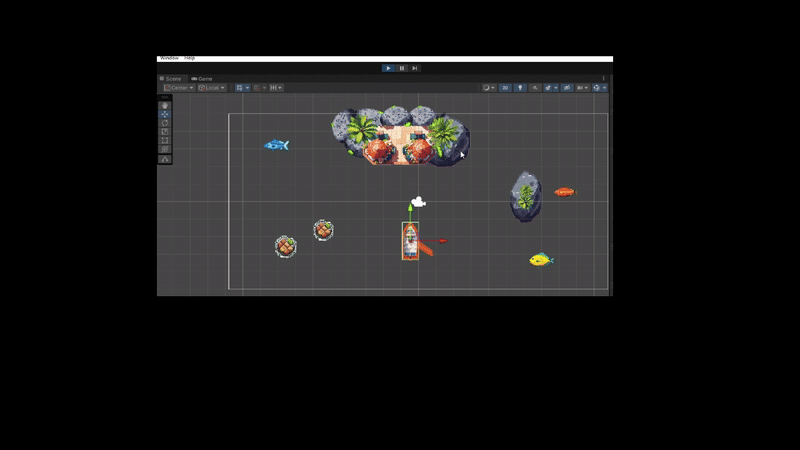Open the Local rotation dropdown
Viewport: 800px width, 450px height.
pyautogui.click(x=212, y=88)
